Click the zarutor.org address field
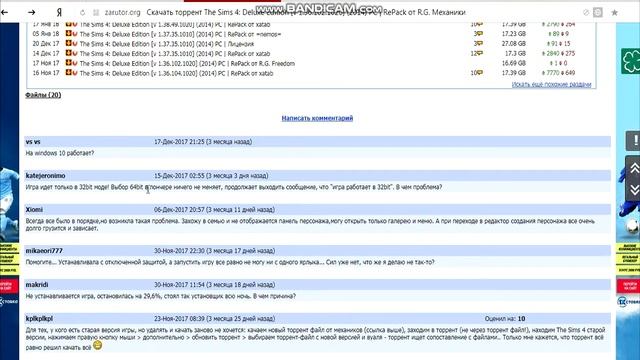 (122, 13)
